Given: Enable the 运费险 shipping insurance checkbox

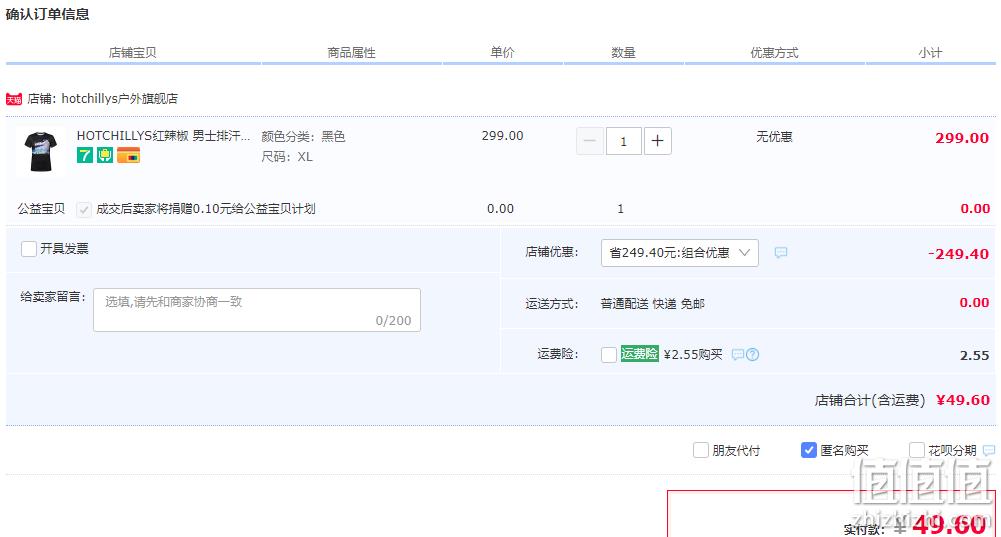Looking at the screenshot, I should pyautogui.click(x=609, y=354).
